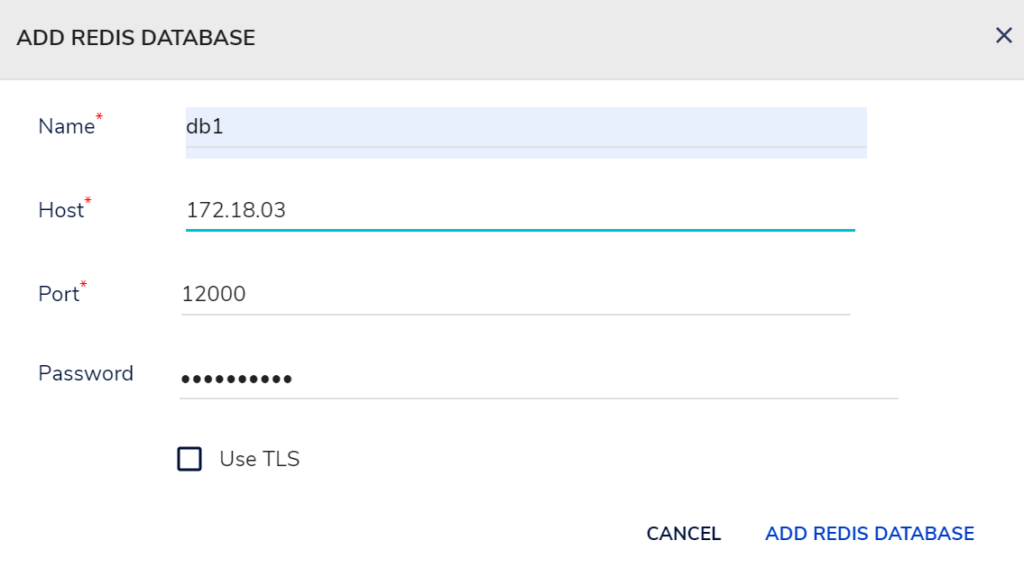Click the Name field label
The image size is (1024, 568).
67,126
